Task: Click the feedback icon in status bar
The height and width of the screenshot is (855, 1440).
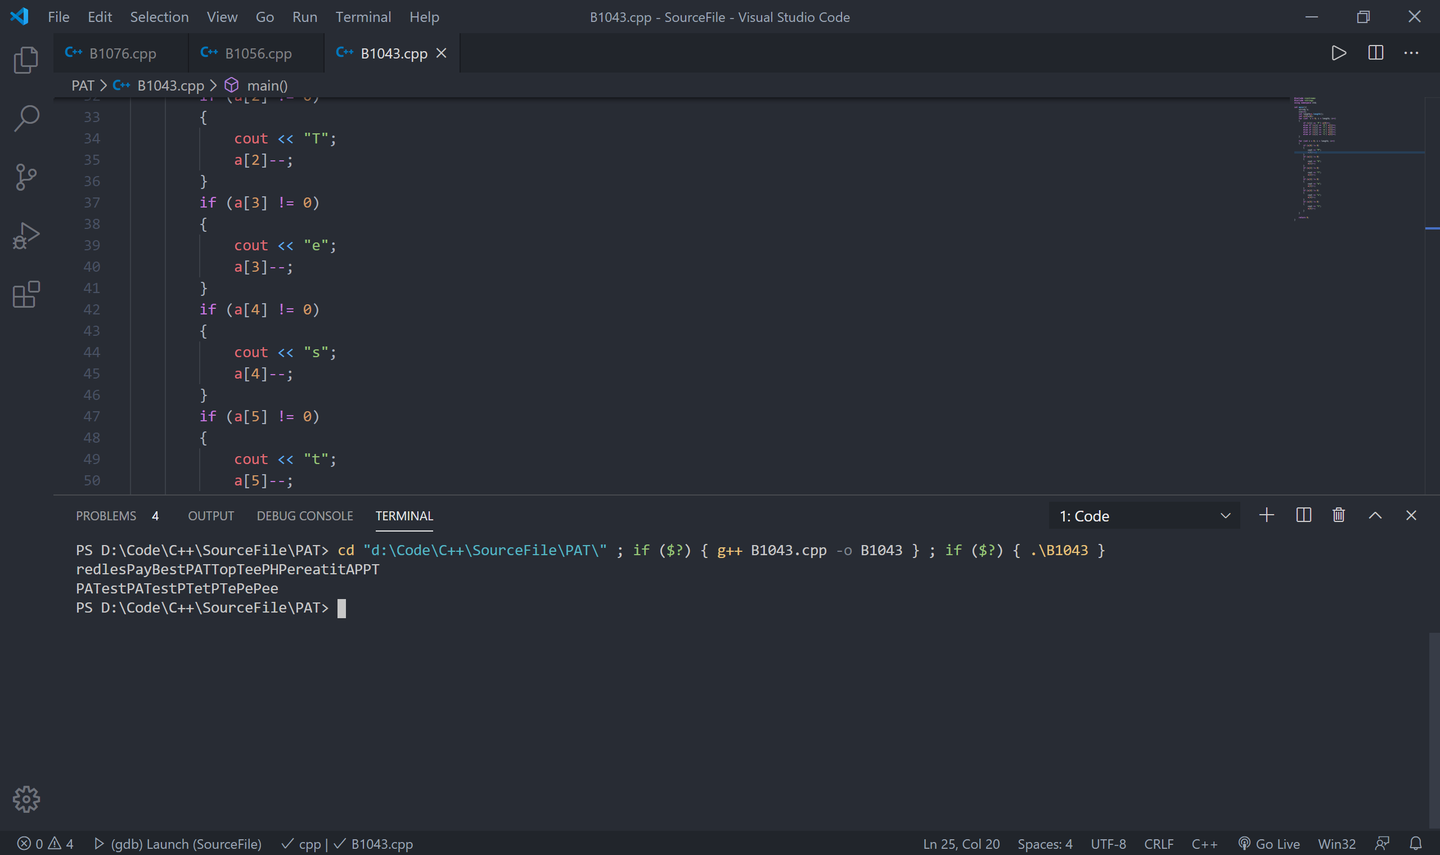Action: pos(1382,844)
